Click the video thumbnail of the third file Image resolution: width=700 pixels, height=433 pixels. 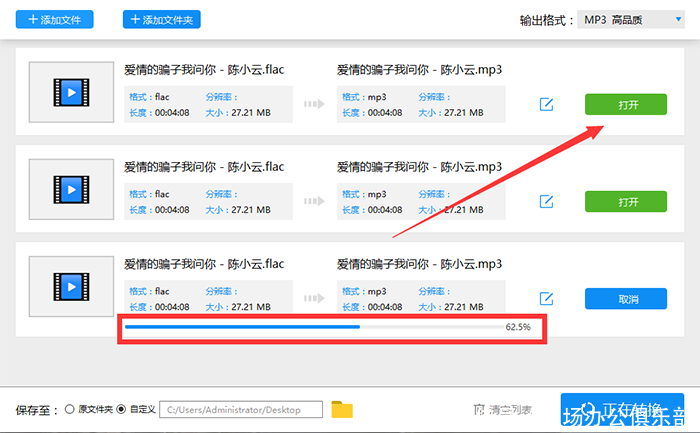click(x=71, y=287)
